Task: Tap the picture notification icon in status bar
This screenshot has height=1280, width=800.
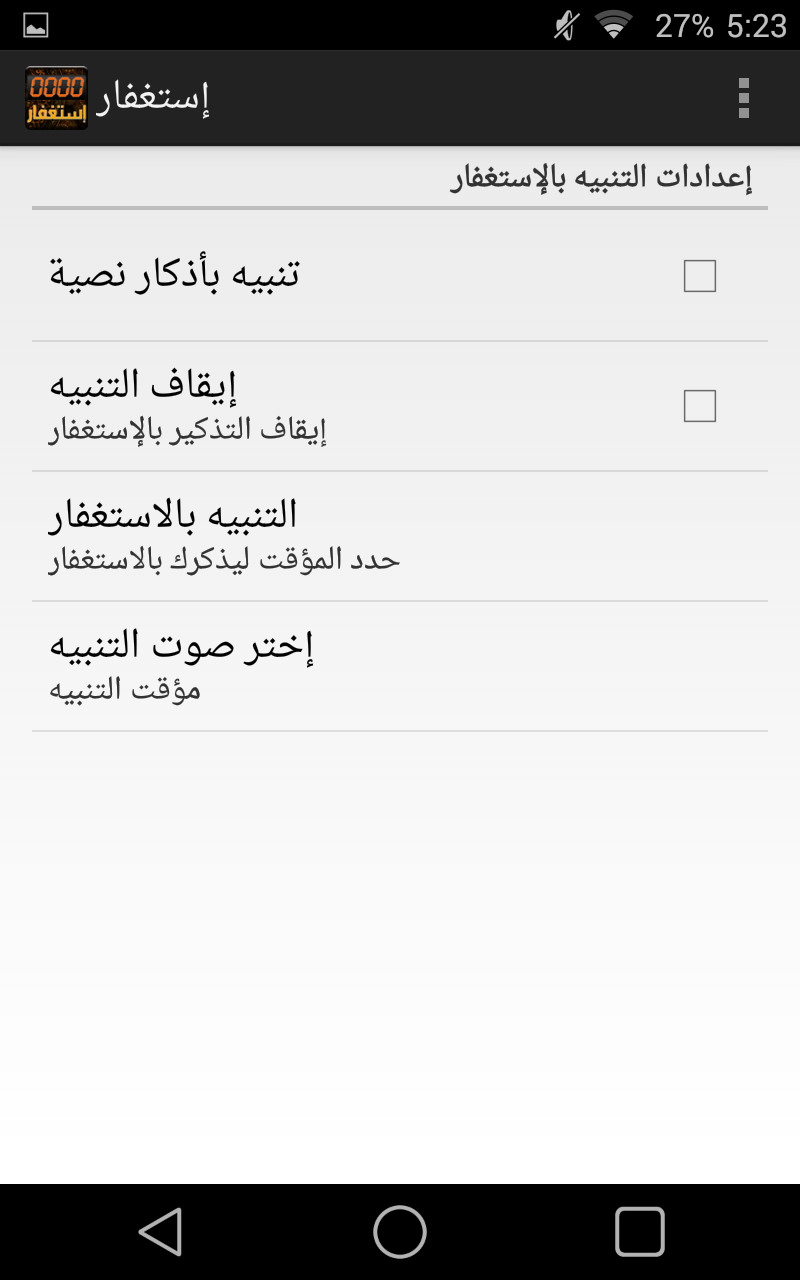Action: coord(36,26)
